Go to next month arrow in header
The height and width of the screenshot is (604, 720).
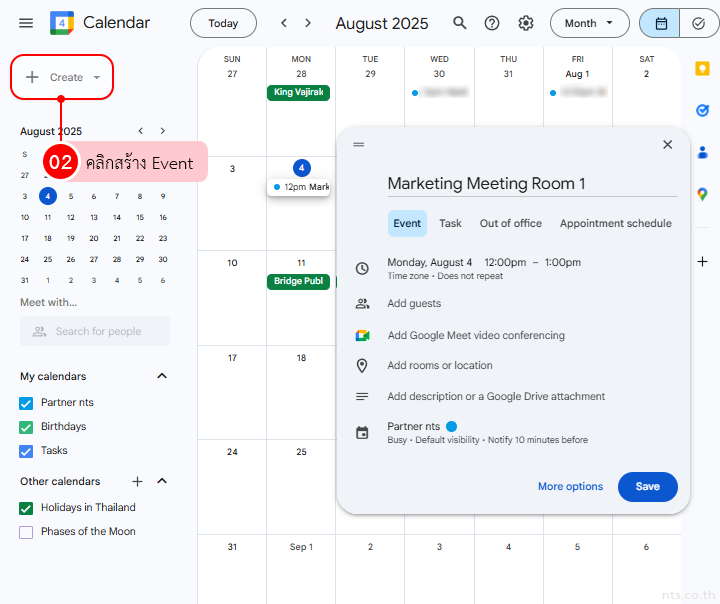308,23
